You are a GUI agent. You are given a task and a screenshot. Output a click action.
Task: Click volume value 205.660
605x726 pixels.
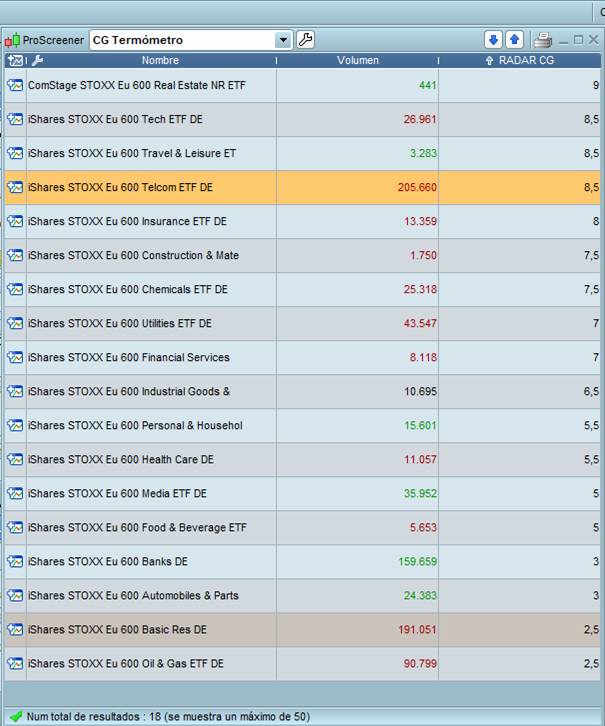point(417,187)
